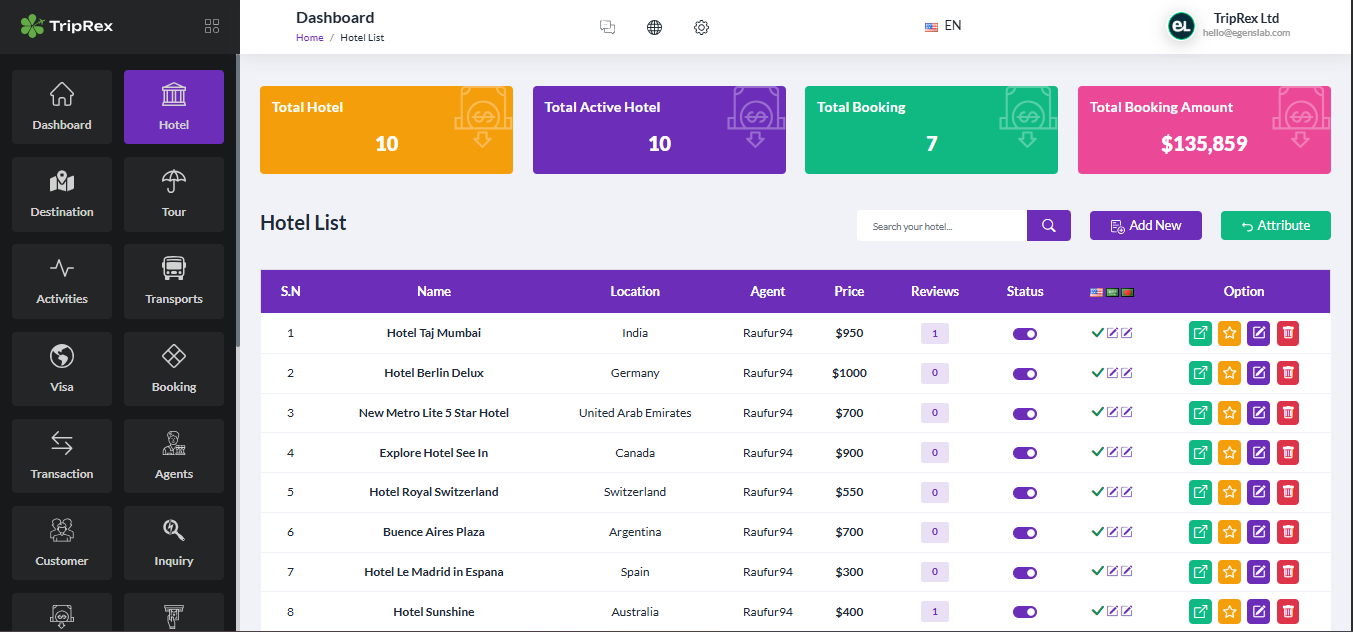This screenshot has width=1353, height=632.
Task: Follow the Home breadcrumb link
Action: click(310, 37)
